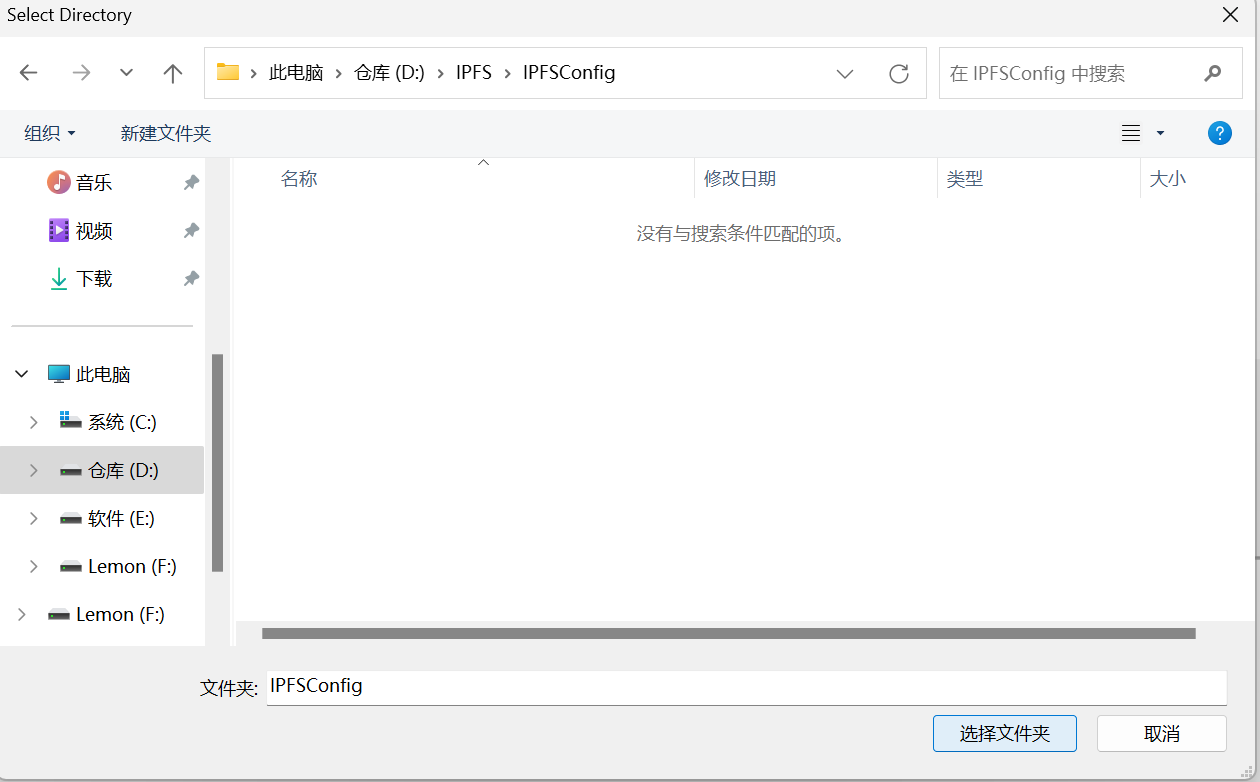1260x782 pixels.
Task: Open 下载 from the quick access pane
Action: point(92,278)
